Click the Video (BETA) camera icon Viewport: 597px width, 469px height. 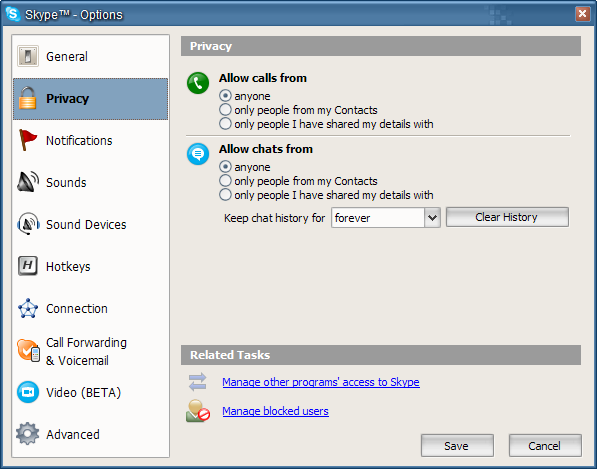click(x=28, y=392)
